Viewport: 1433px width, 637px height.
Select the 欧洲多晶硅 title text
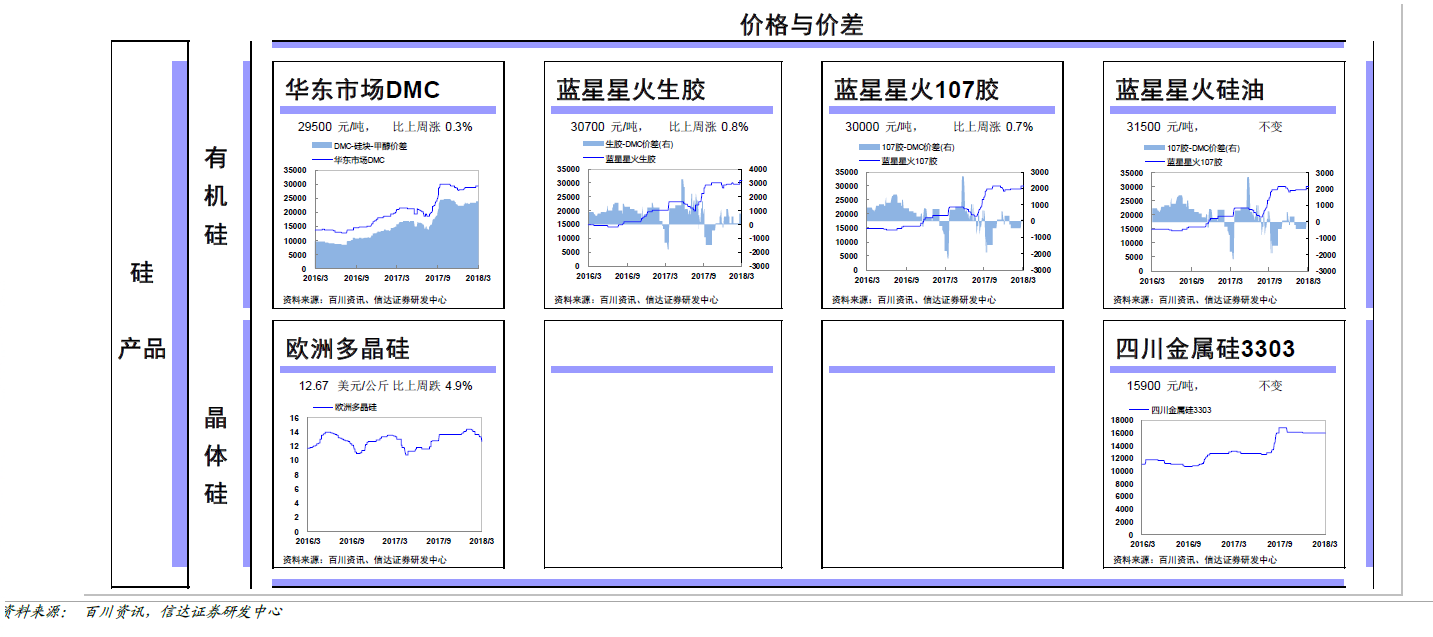(347, 349)
